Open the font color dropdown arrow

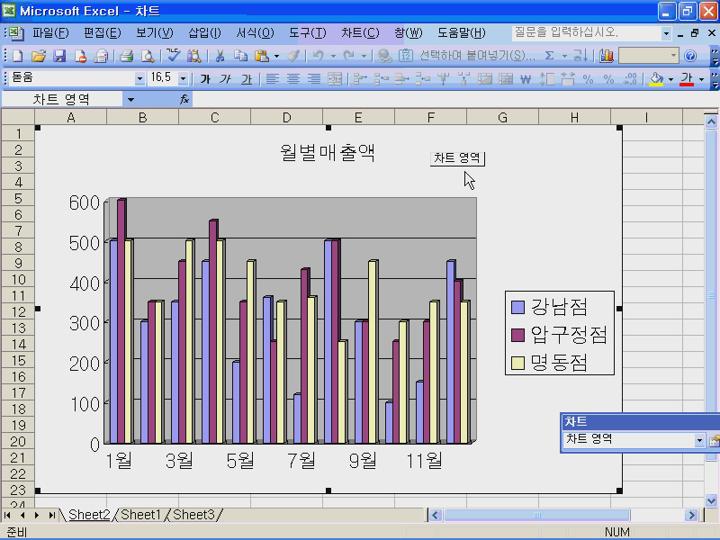click(701, 79)
